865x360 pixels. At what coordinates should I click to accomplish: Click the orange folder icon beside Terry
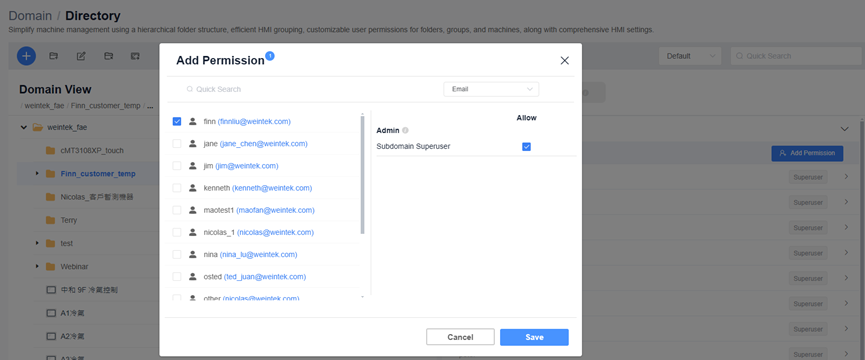[51, 220]
